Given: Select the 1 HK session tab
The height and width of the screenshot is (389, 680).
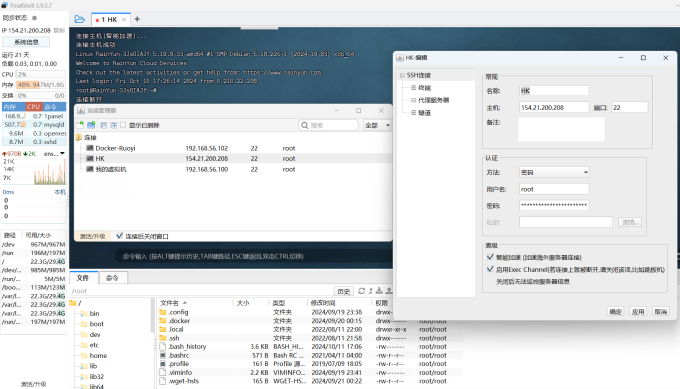Looking at the screenshot, I should (110, 20).
